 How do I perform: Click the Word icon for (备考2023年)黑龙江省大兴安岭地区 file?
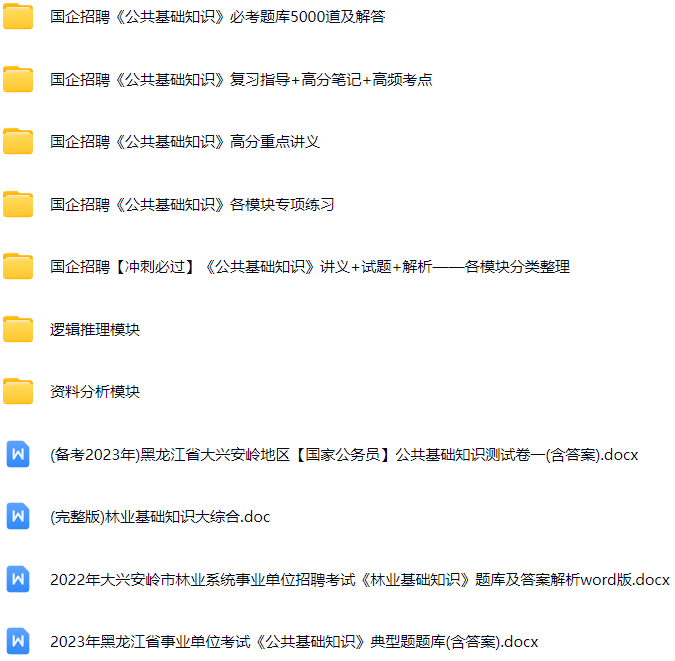[x=18, y=454]
